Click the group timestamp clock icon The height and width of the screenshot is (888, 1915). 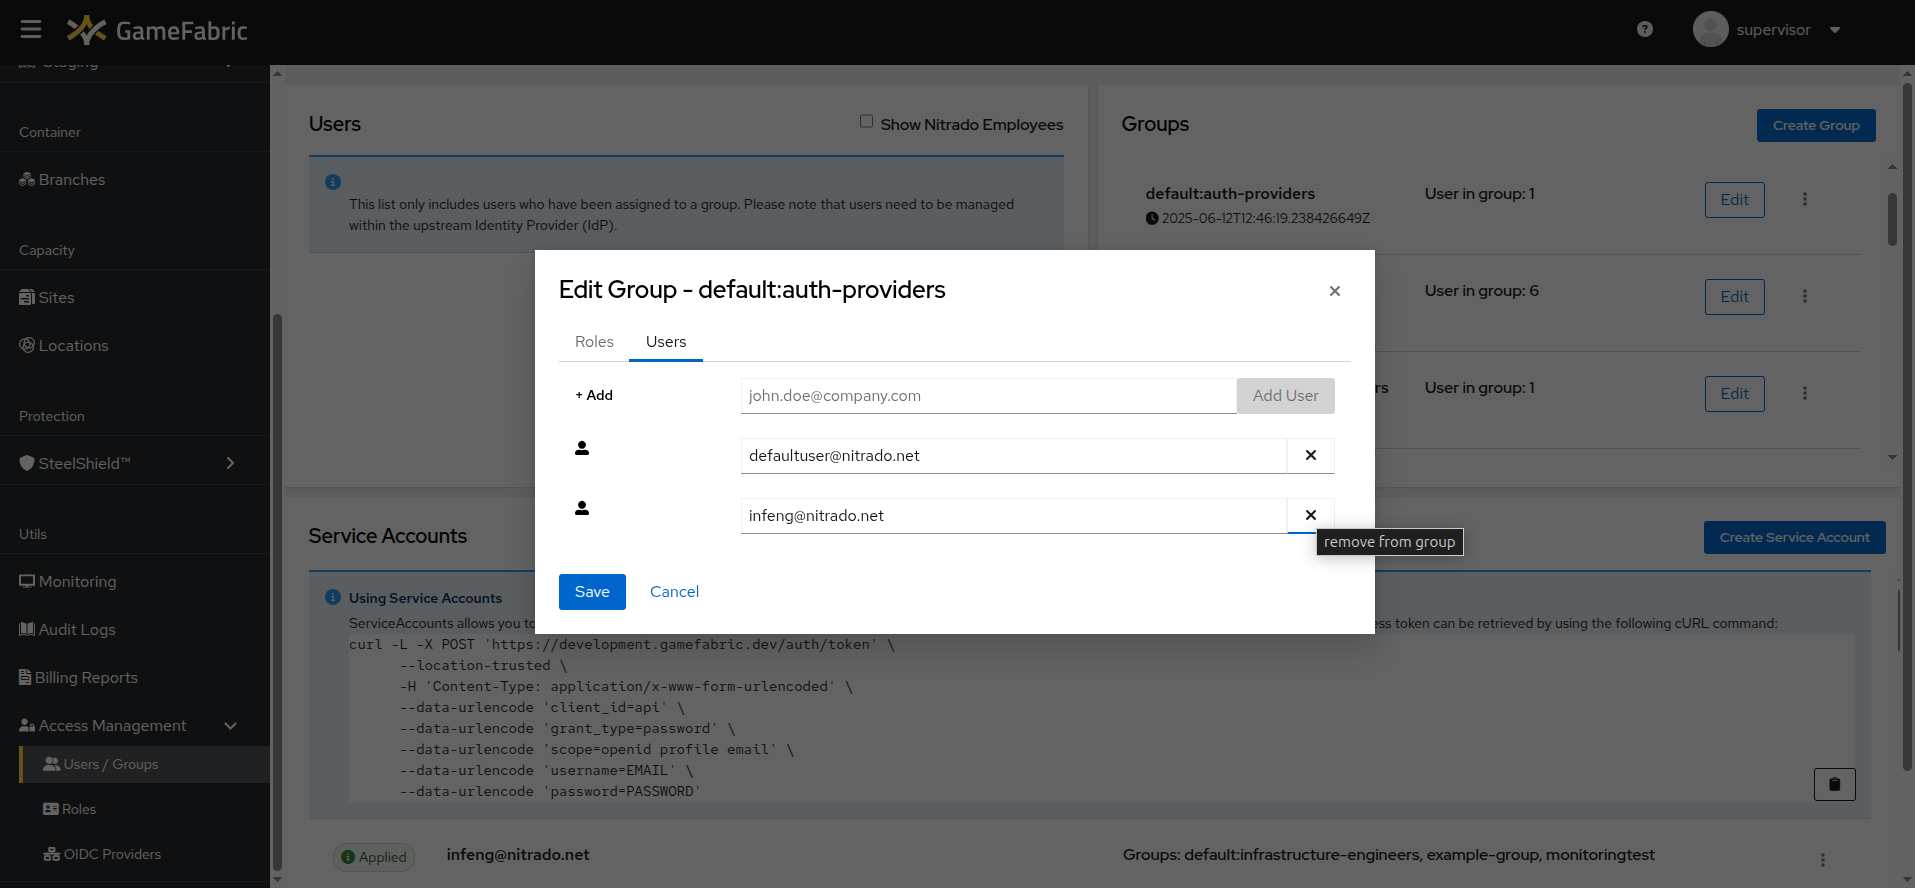coord(1152,218)
